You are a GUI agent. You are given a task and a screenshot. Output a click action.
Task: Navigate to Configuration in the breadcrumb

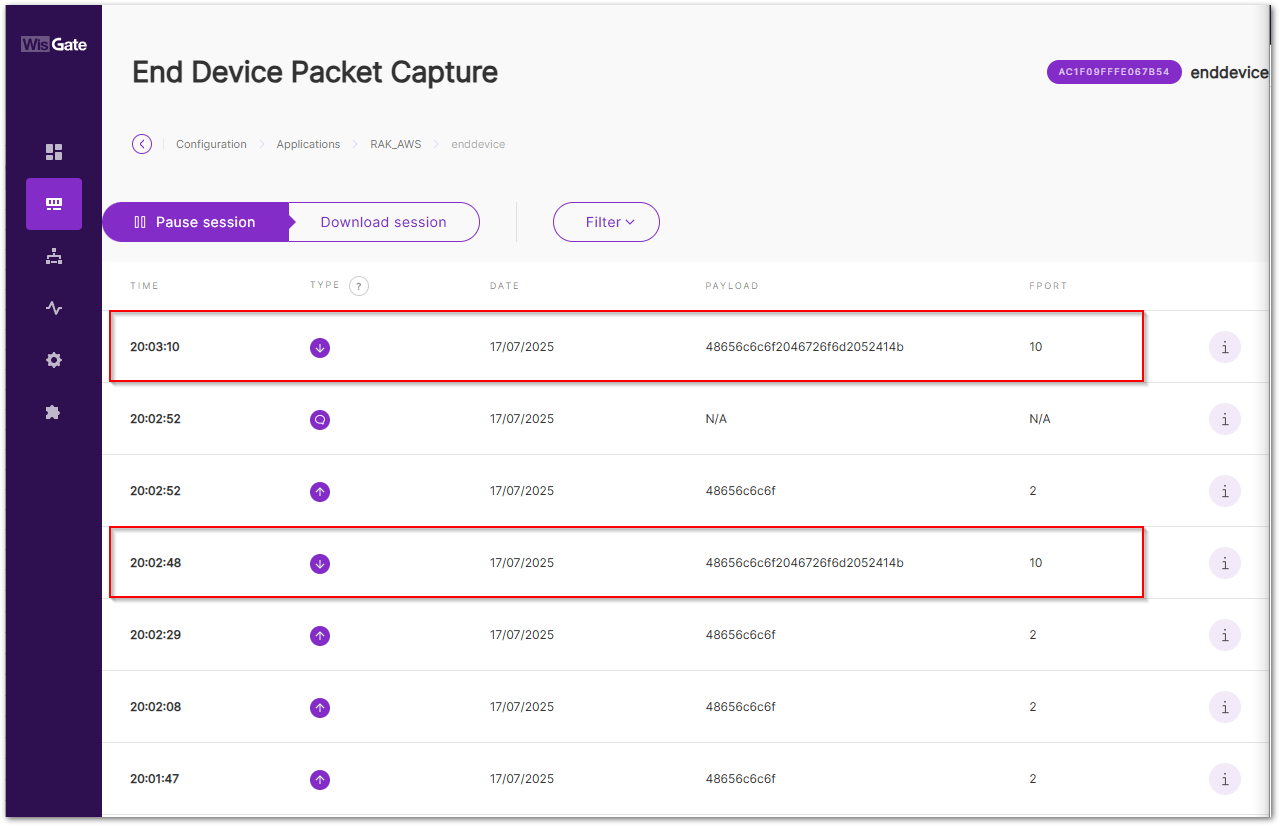coord(211,144)
